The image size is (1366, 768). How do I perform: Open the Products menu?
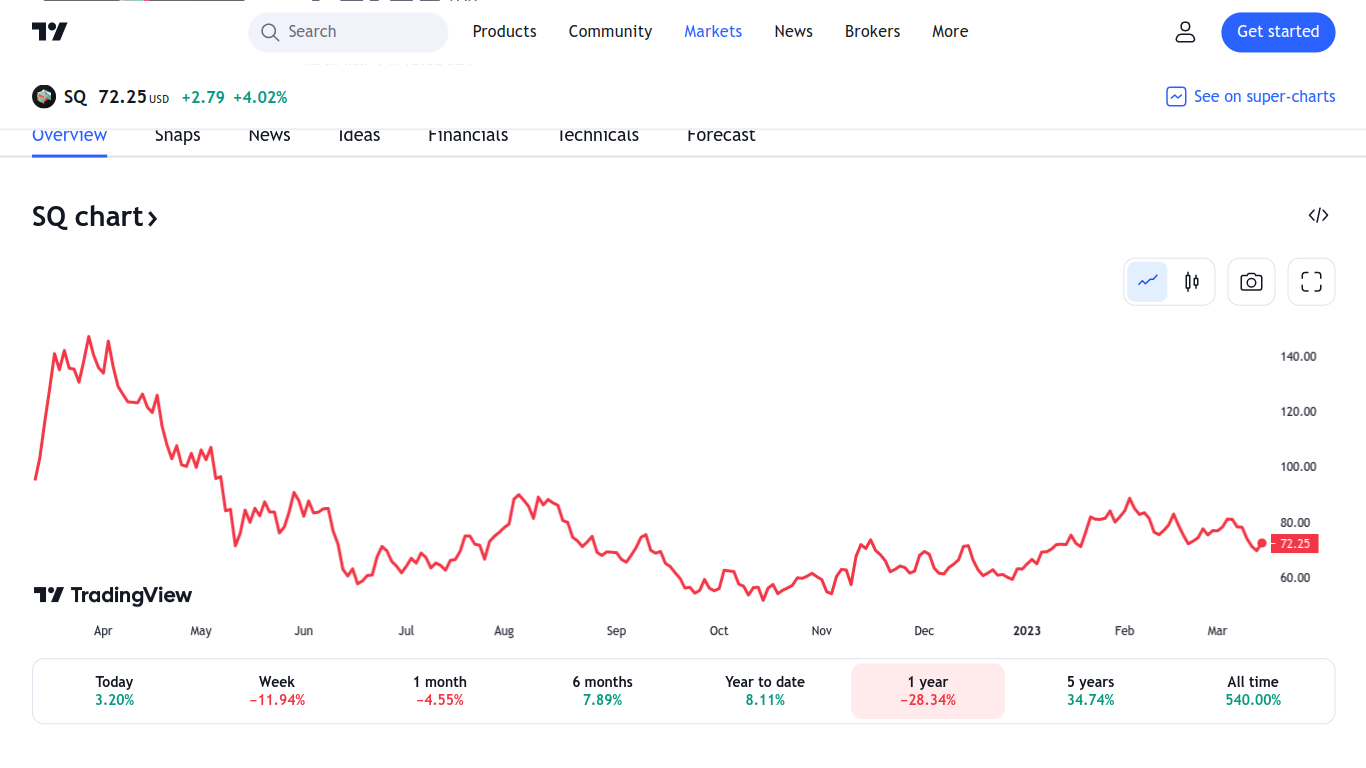pos(504,32)
